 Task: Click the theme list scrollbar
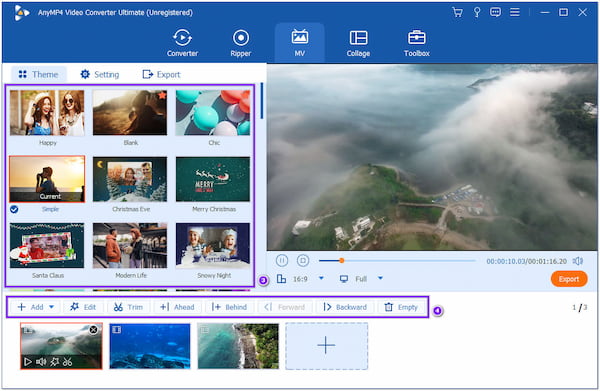pos(262,101)
